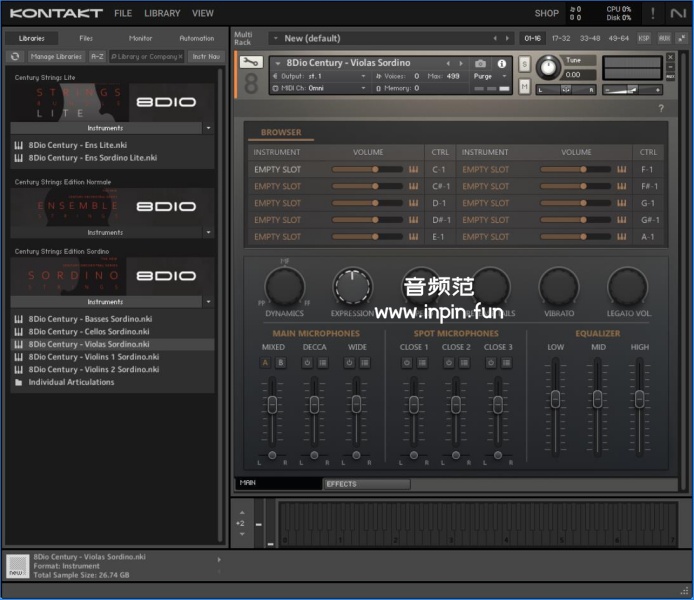Click the Manage Libraries button
This screenshot has height=600, width=694.
[57, 57]
